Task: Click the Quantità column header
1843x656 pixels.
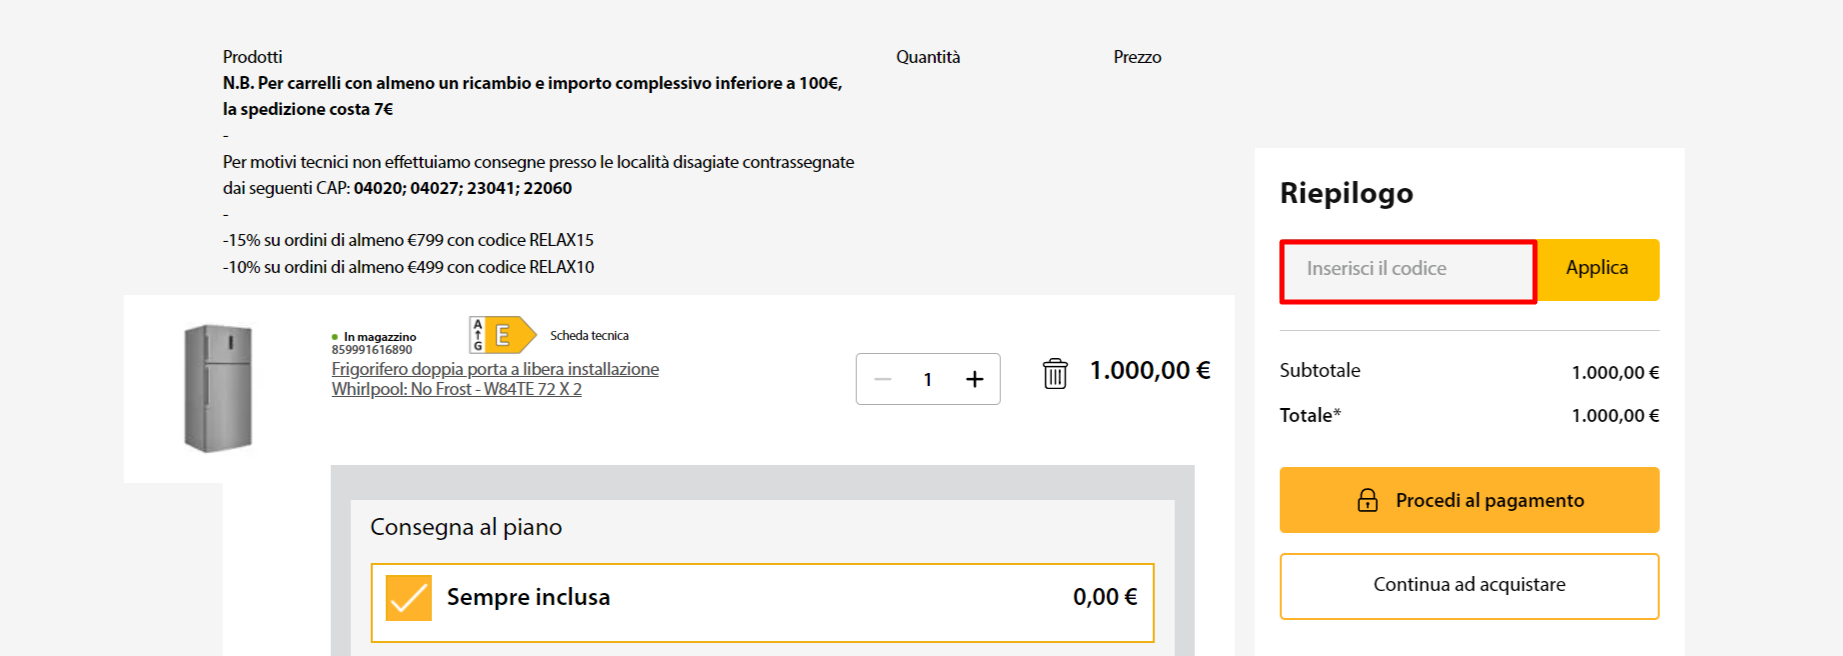Action: (928, 57)
